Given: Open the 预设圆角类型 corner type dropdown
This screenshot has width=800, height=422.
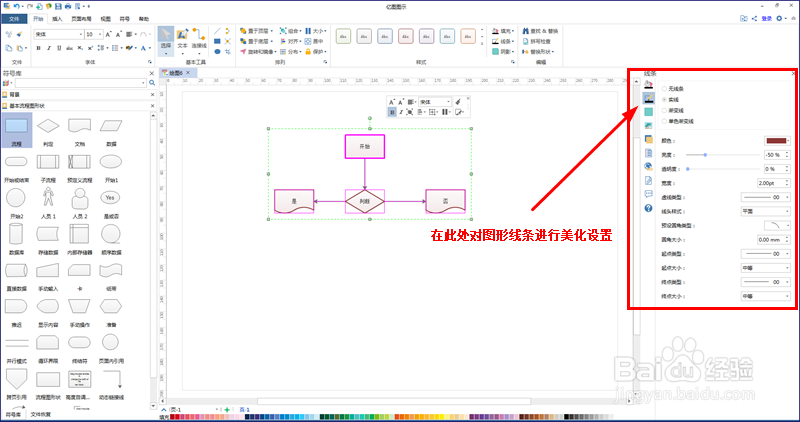Looking at the screenshot, I should [777, 226].
